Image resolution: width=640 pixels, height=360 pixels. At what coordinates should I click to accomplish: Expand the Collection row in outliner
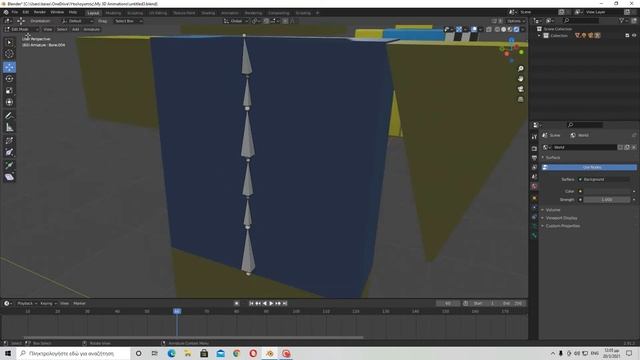coord(540,36)
